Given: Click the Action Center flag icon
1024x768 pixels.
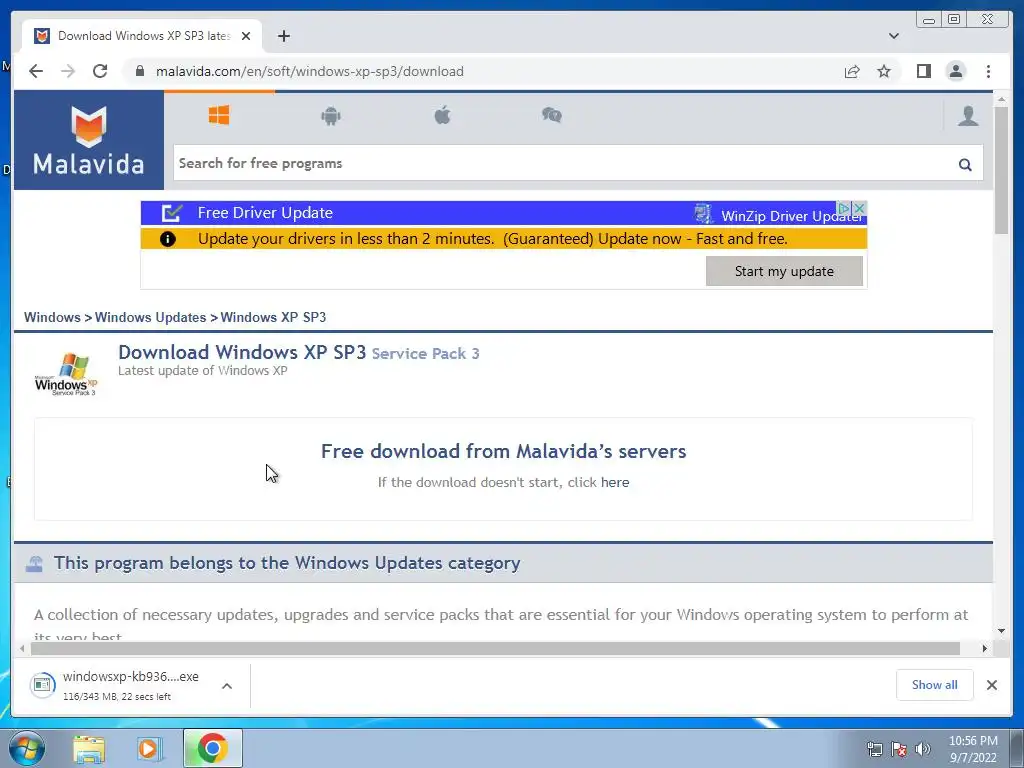Looking at the screenshot, I should tap(899, 749).
